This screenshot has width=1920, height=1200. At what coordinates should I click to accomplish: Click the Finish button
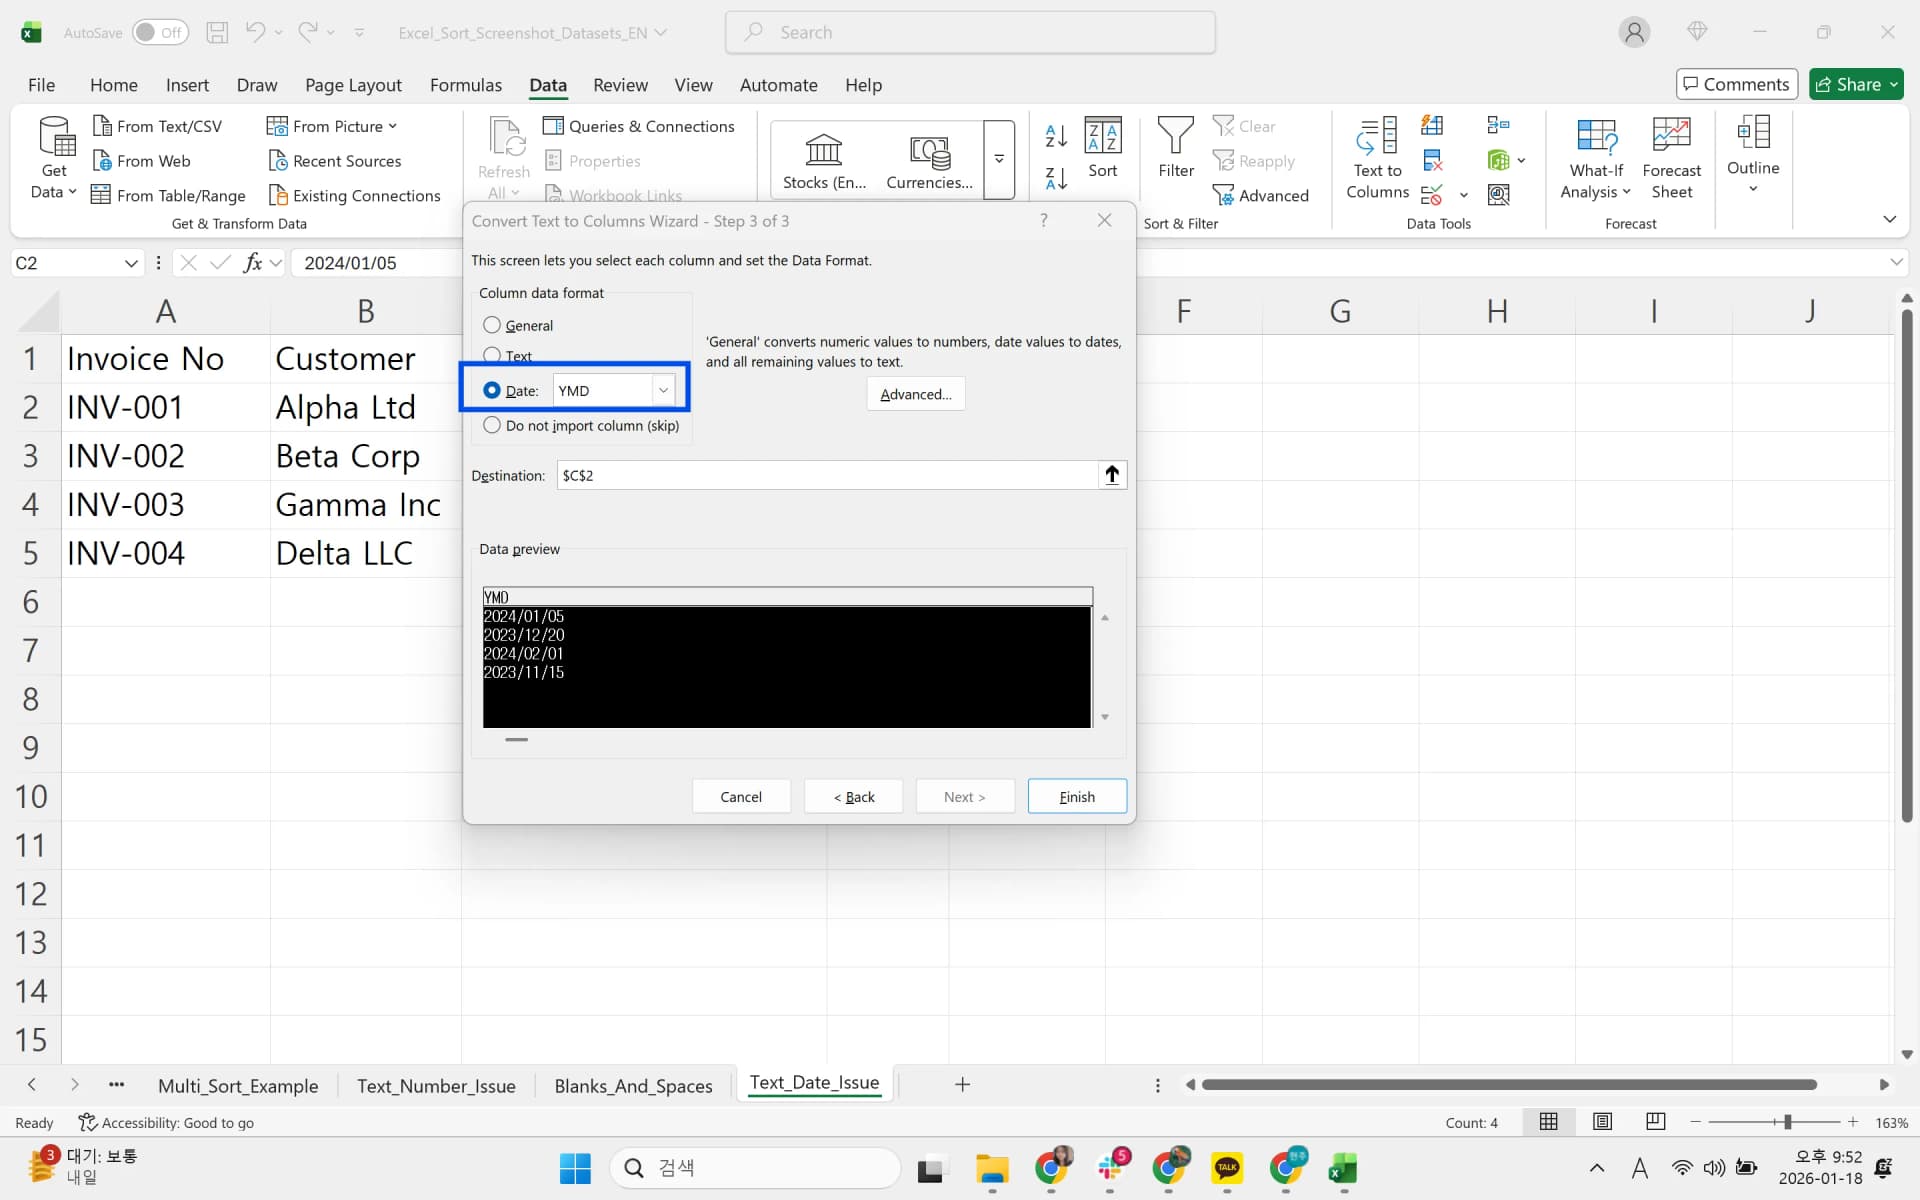click(1076, 796)
